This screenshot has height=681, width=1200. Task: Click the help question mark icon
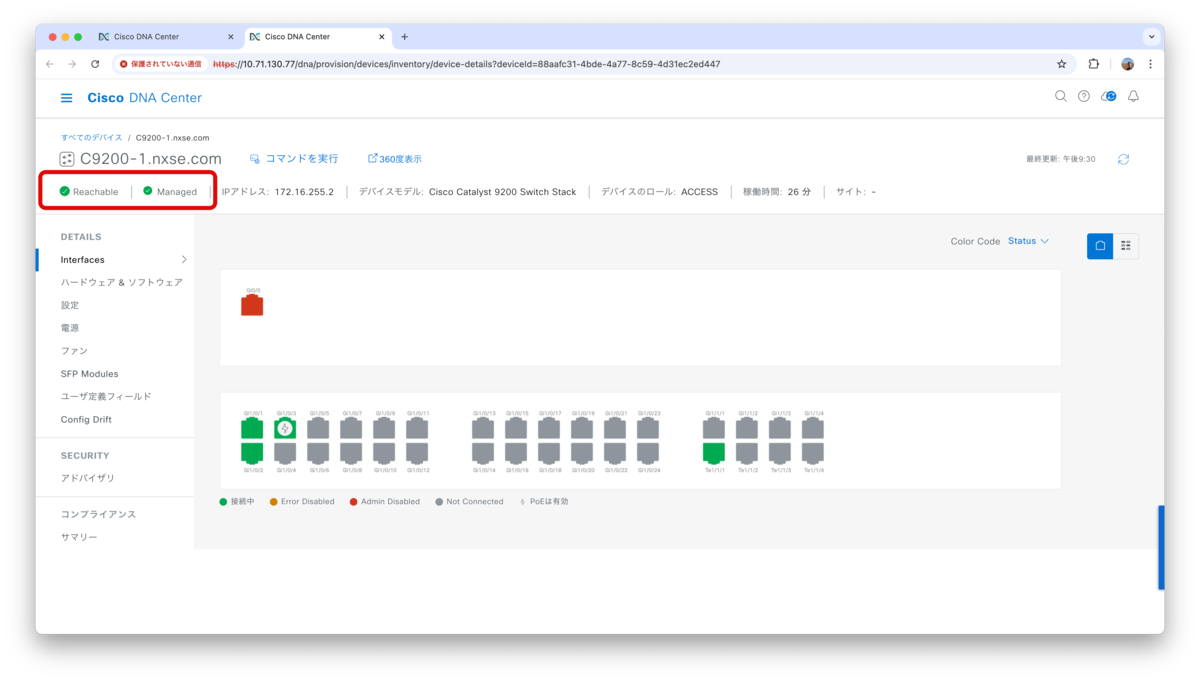1085,96
